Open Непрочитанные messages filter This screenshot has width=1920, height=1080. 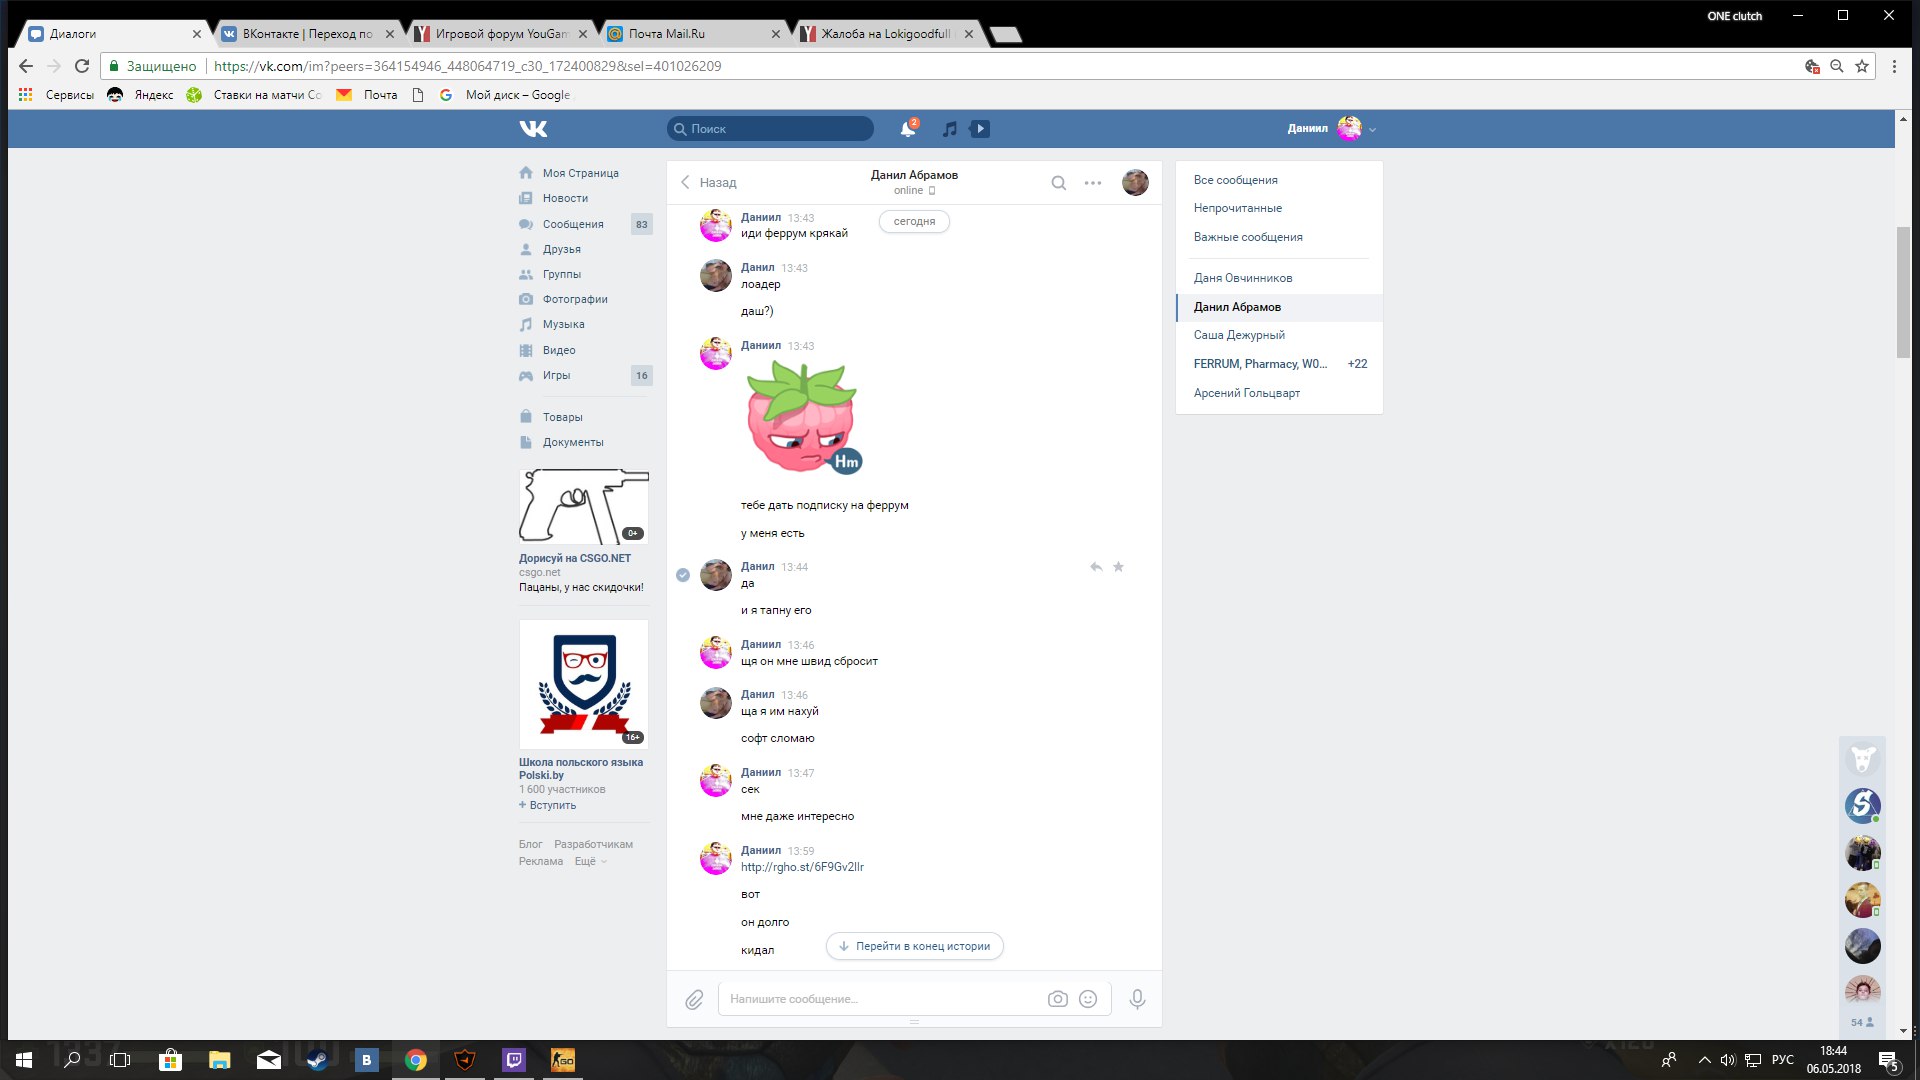click(x=1237, y=208)
